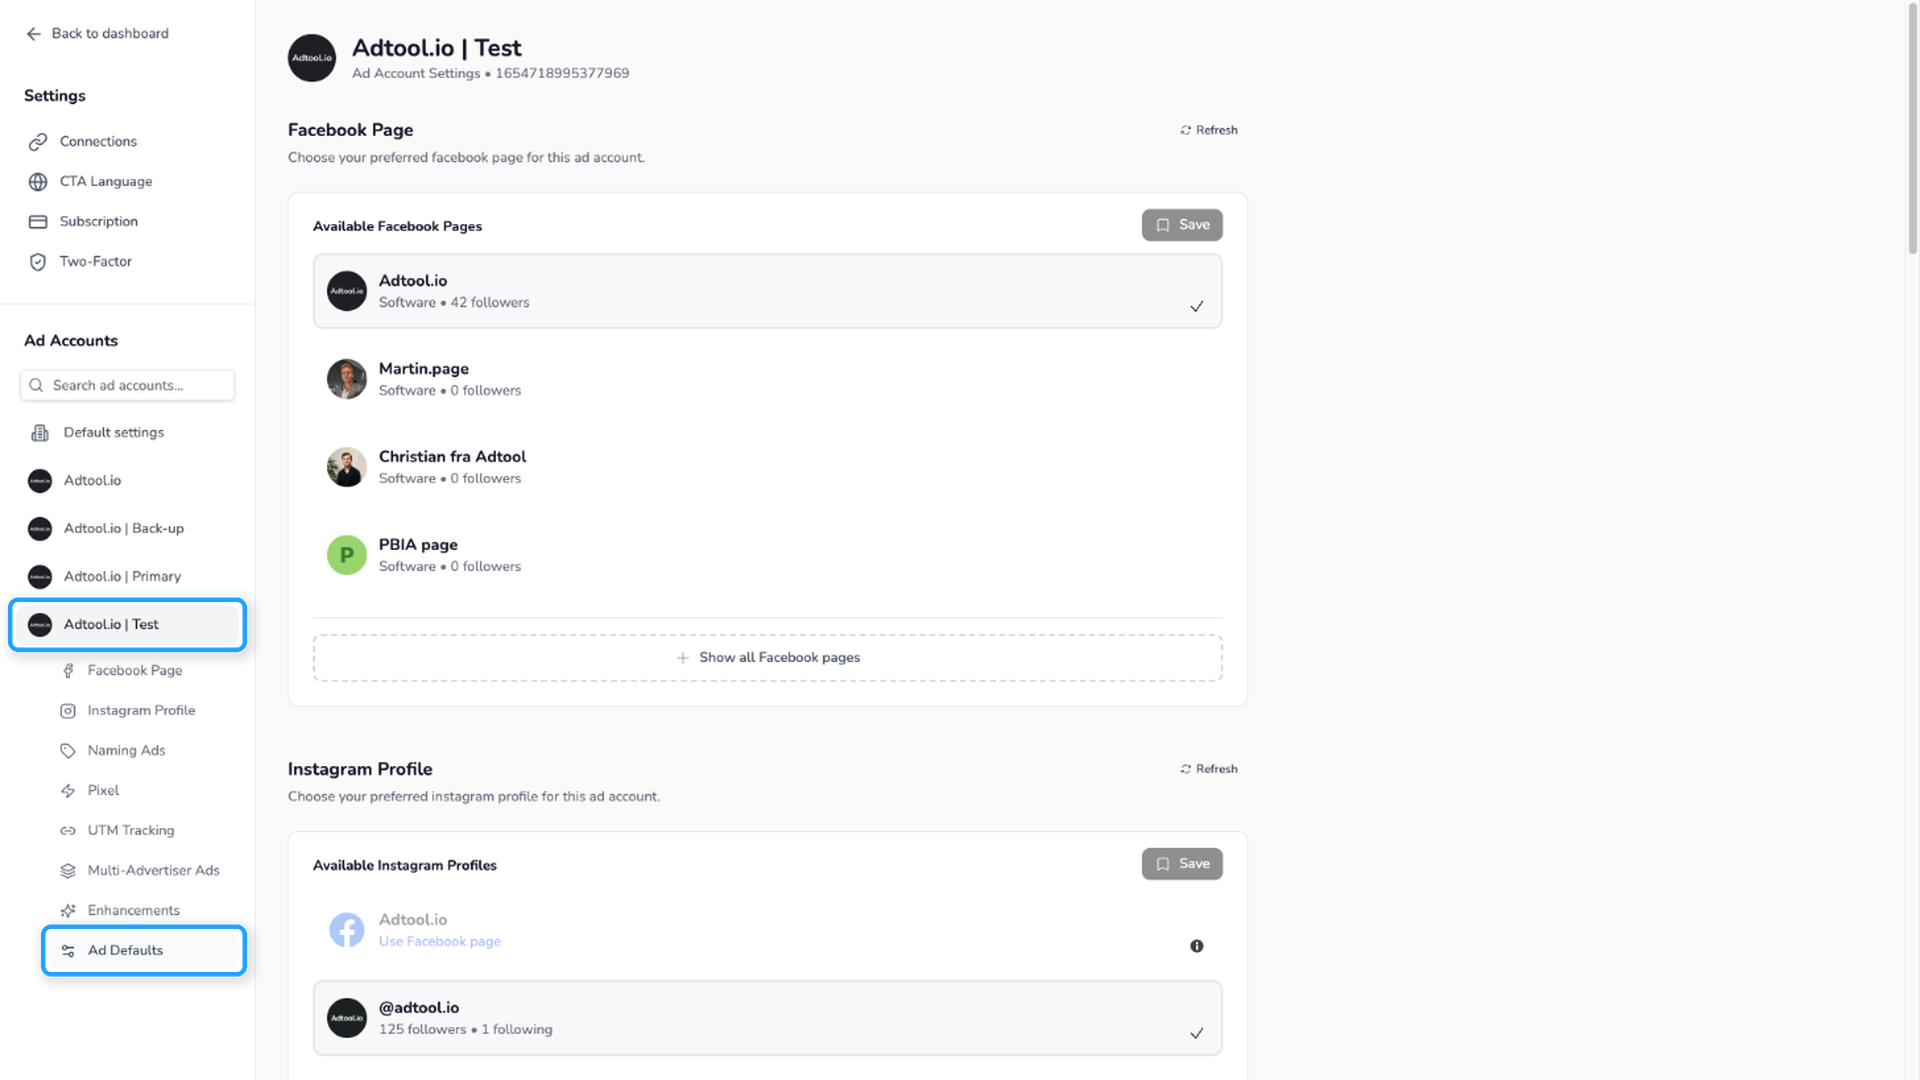Click the UTM Tracking link icon
The height and width of the screenshot is (1080, 1920).
68,831
